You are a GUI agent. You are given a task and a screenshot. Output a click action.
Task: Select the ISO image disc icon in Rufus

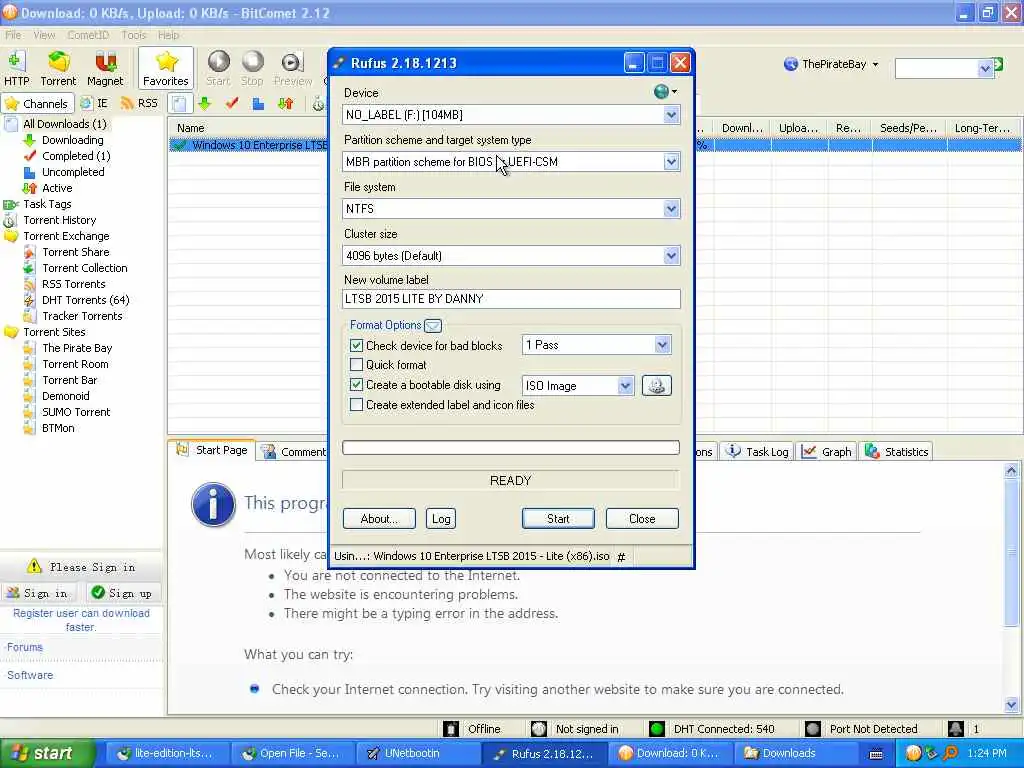click(656, 385)
